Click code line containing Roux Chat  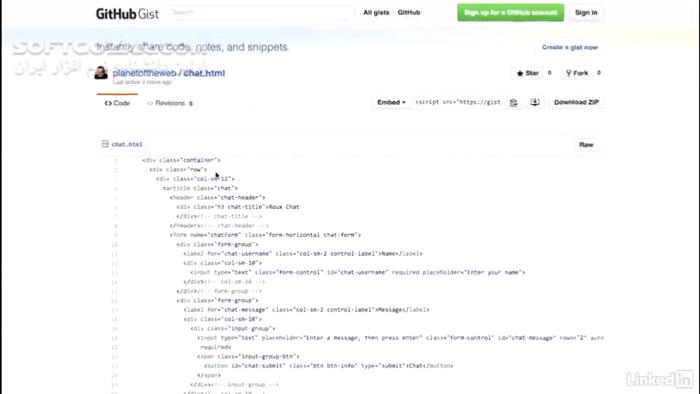(x=238, y=207)
